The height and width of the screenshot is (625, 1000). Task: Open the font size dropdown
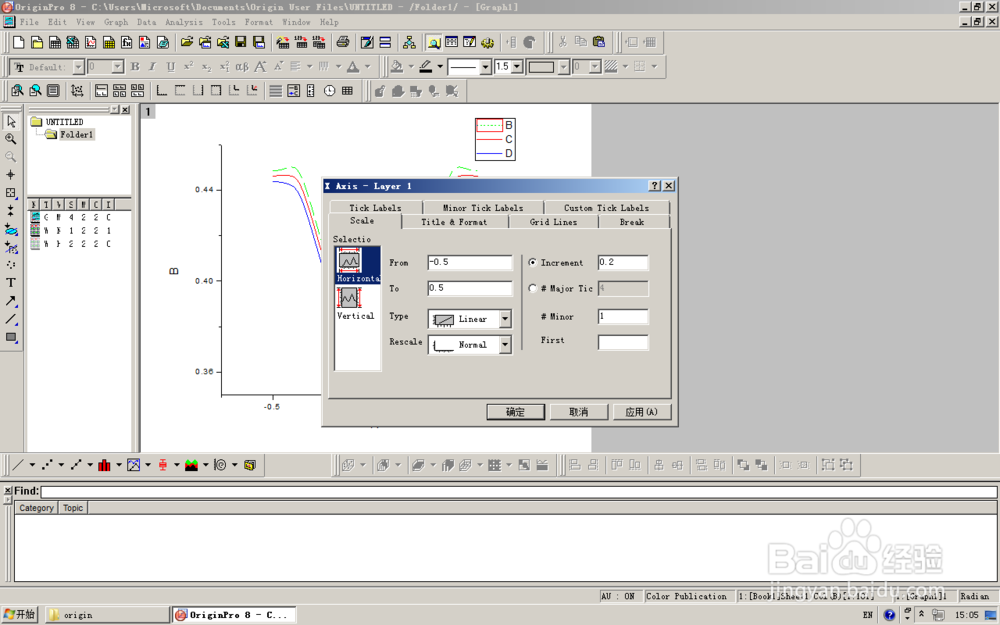[x=117, y=67]
